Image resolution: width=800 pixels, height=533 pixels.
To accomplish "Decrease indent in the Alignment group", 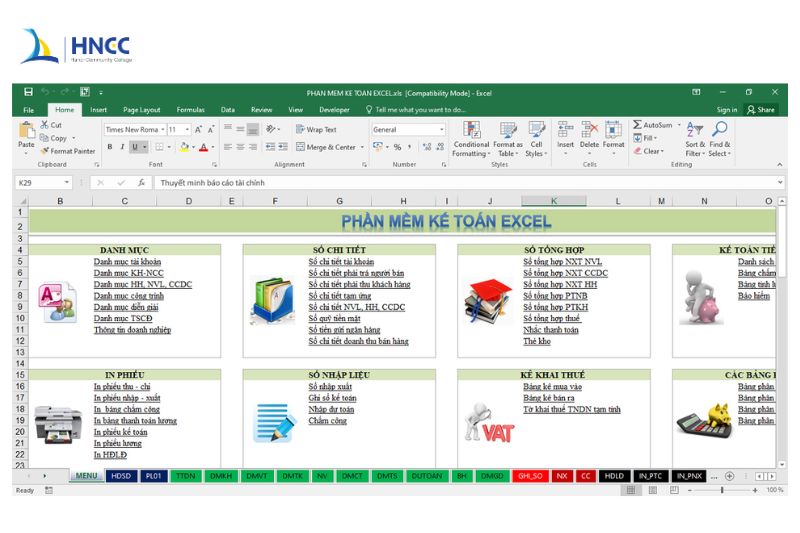I will [x=270, y=147].
